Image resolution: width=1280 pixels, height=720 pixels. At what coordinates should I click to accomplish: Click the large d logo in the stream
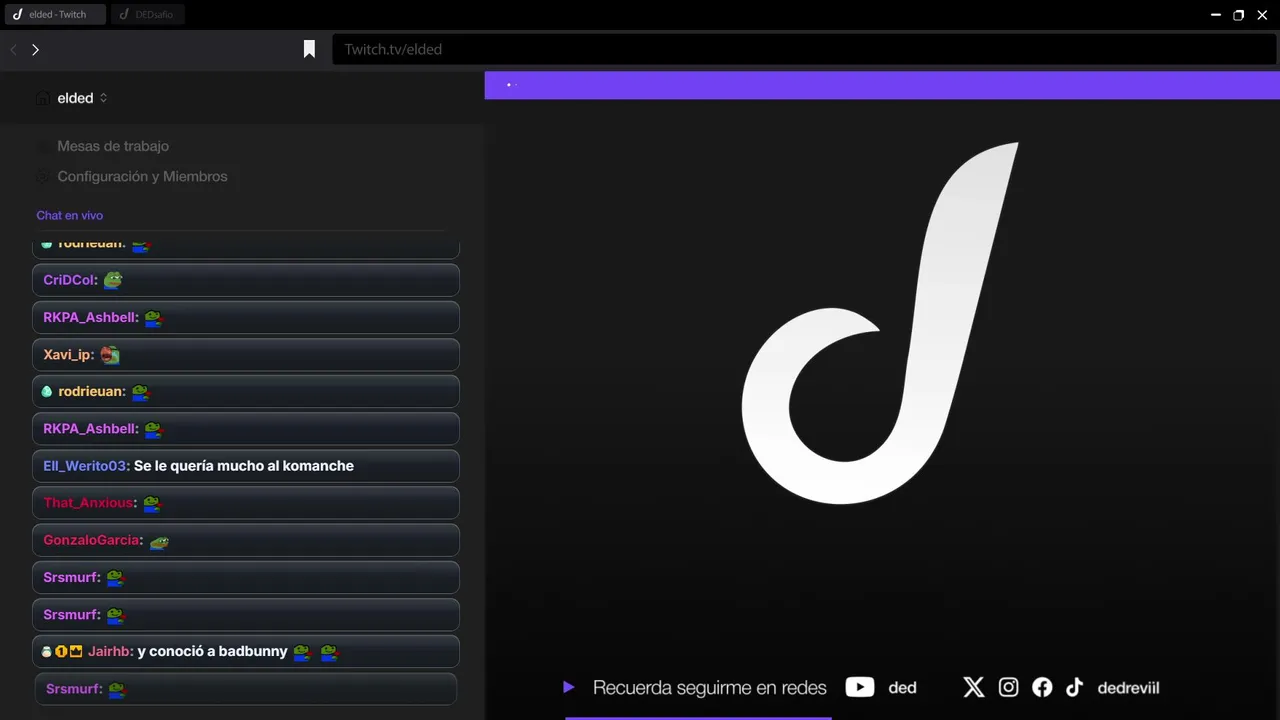[x=880, y=322]
